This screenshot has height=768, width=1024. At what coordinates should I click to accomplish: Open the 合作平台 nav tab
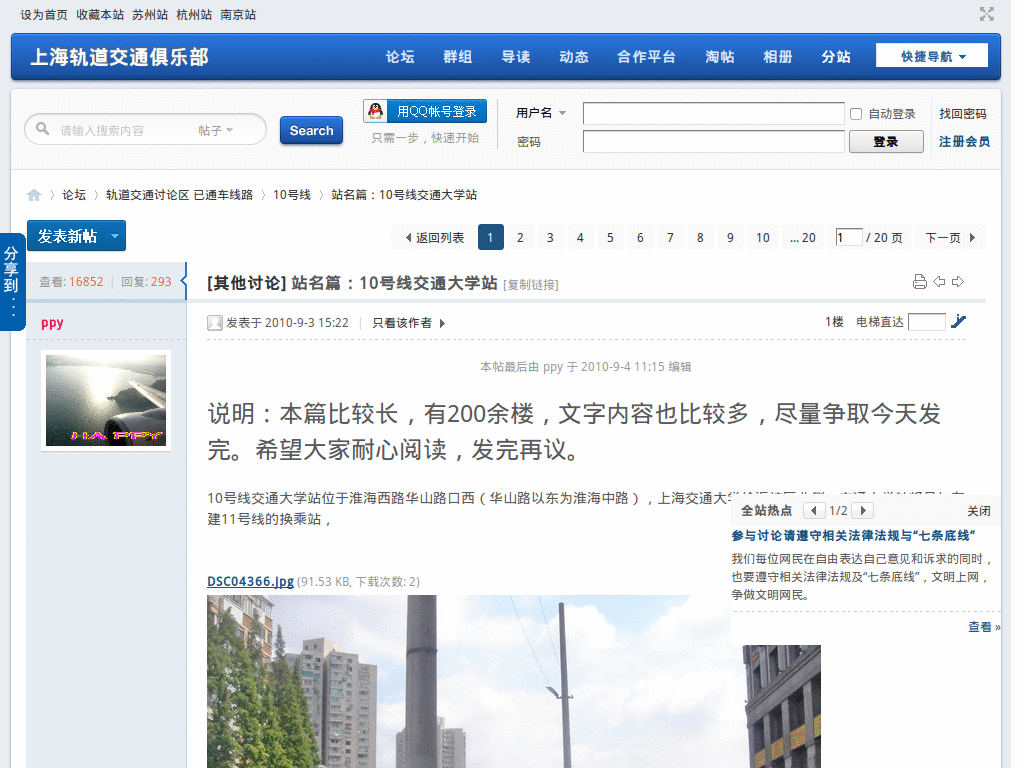pyautogui.click(x=646, y=57)
